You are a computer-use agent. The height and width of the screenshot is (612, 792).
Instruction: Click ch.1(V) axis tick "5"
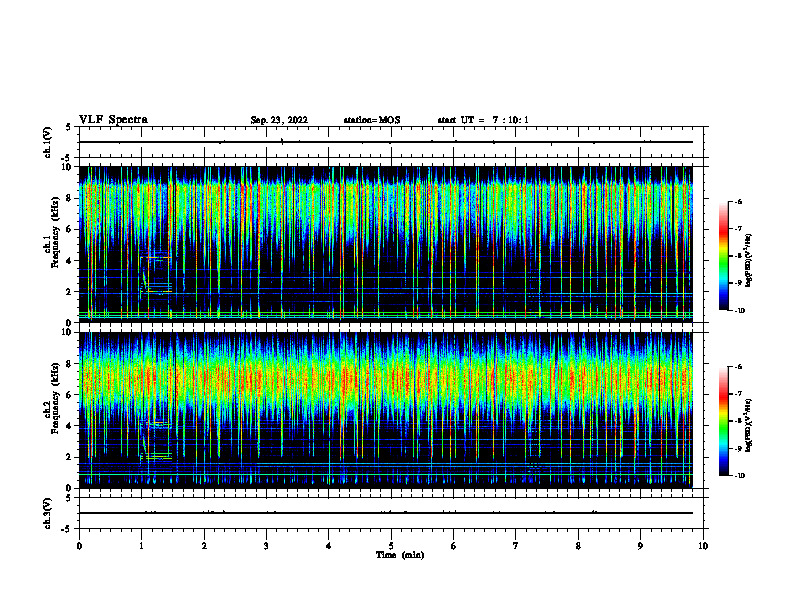click(68, 127)
